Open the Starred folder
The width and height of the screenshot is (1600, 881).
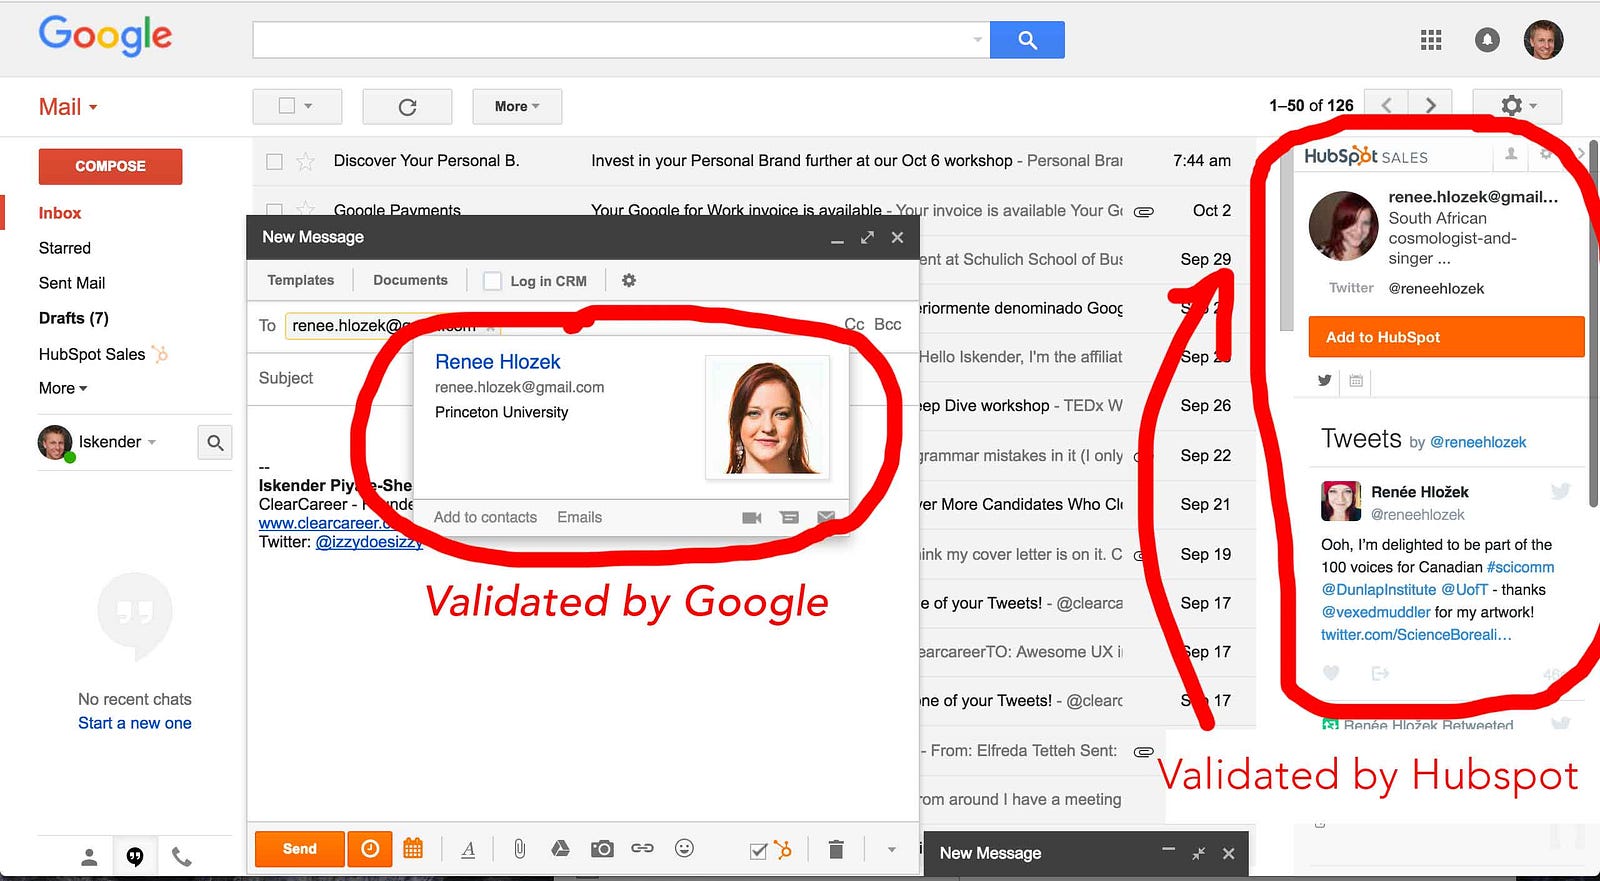point(65,248)
